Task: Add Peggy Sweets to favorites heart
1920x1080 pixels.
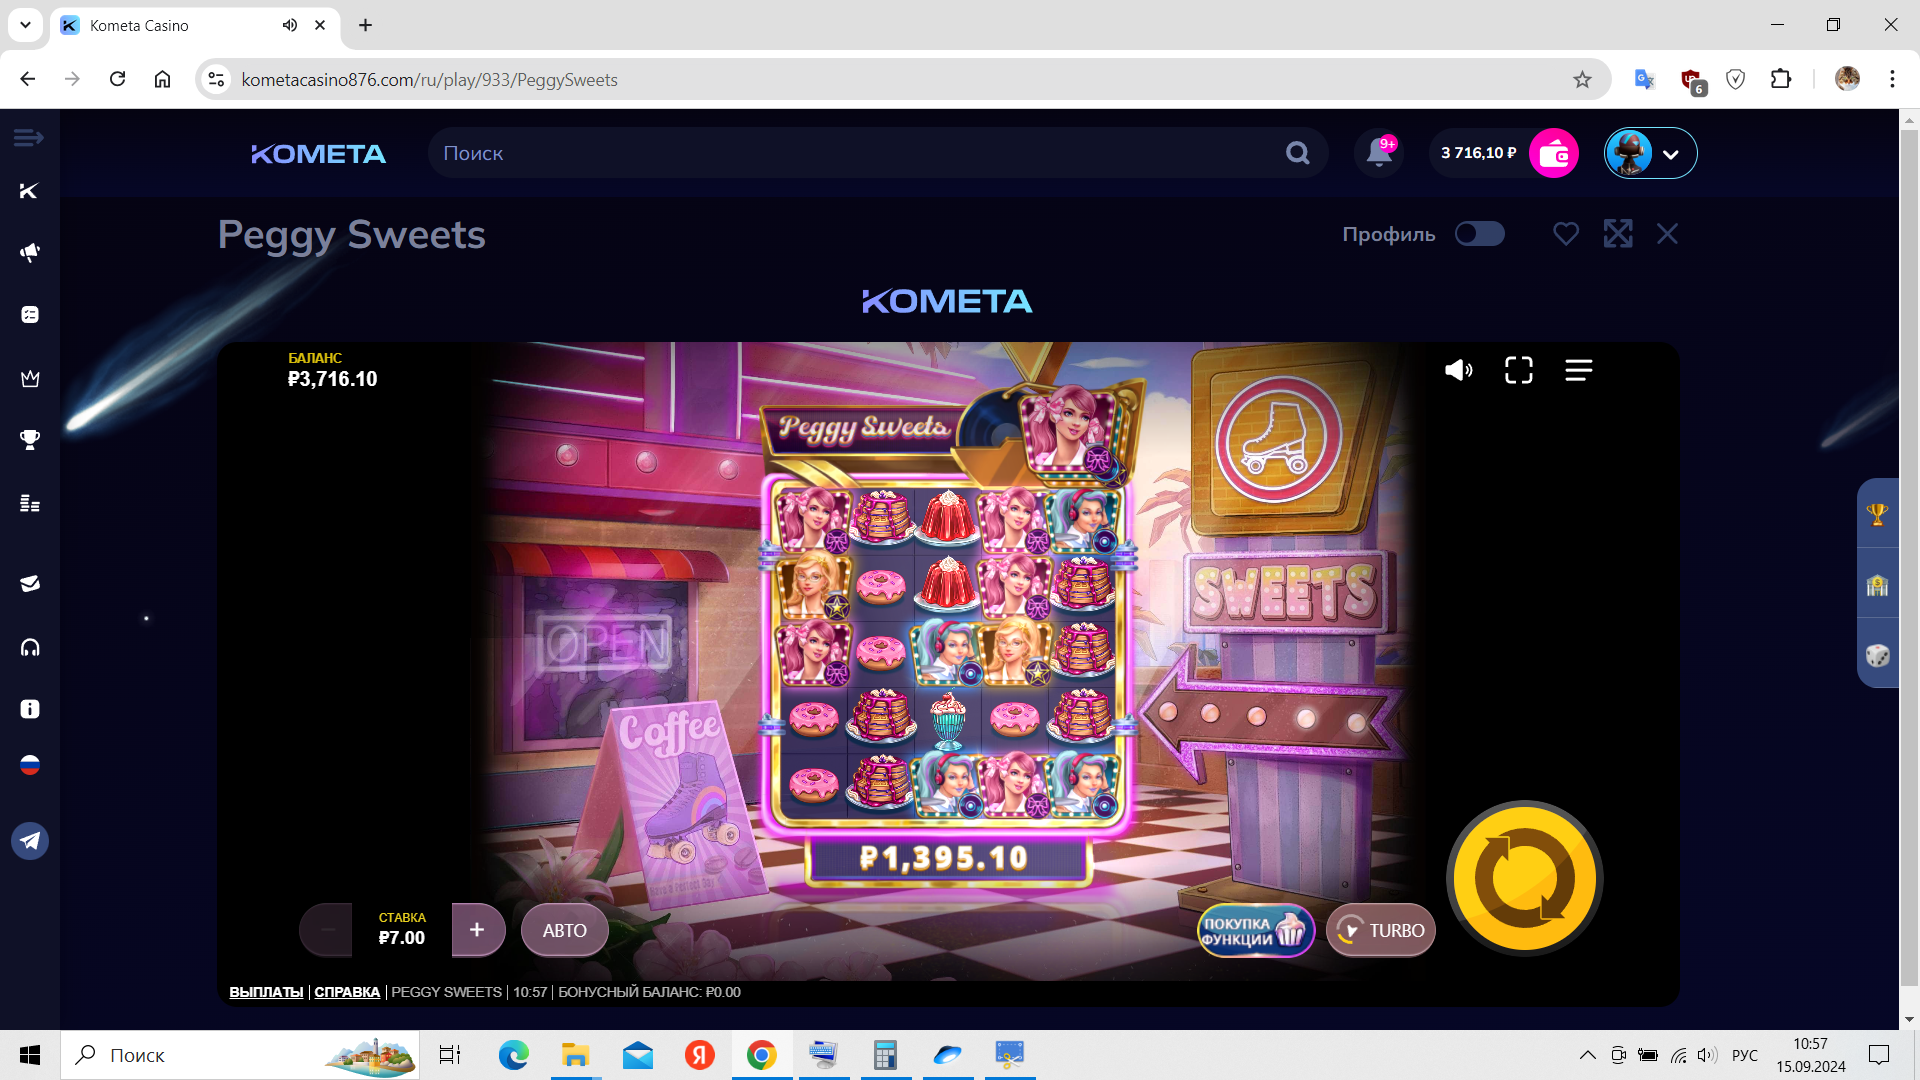Action: click(x=1565, y=234)
